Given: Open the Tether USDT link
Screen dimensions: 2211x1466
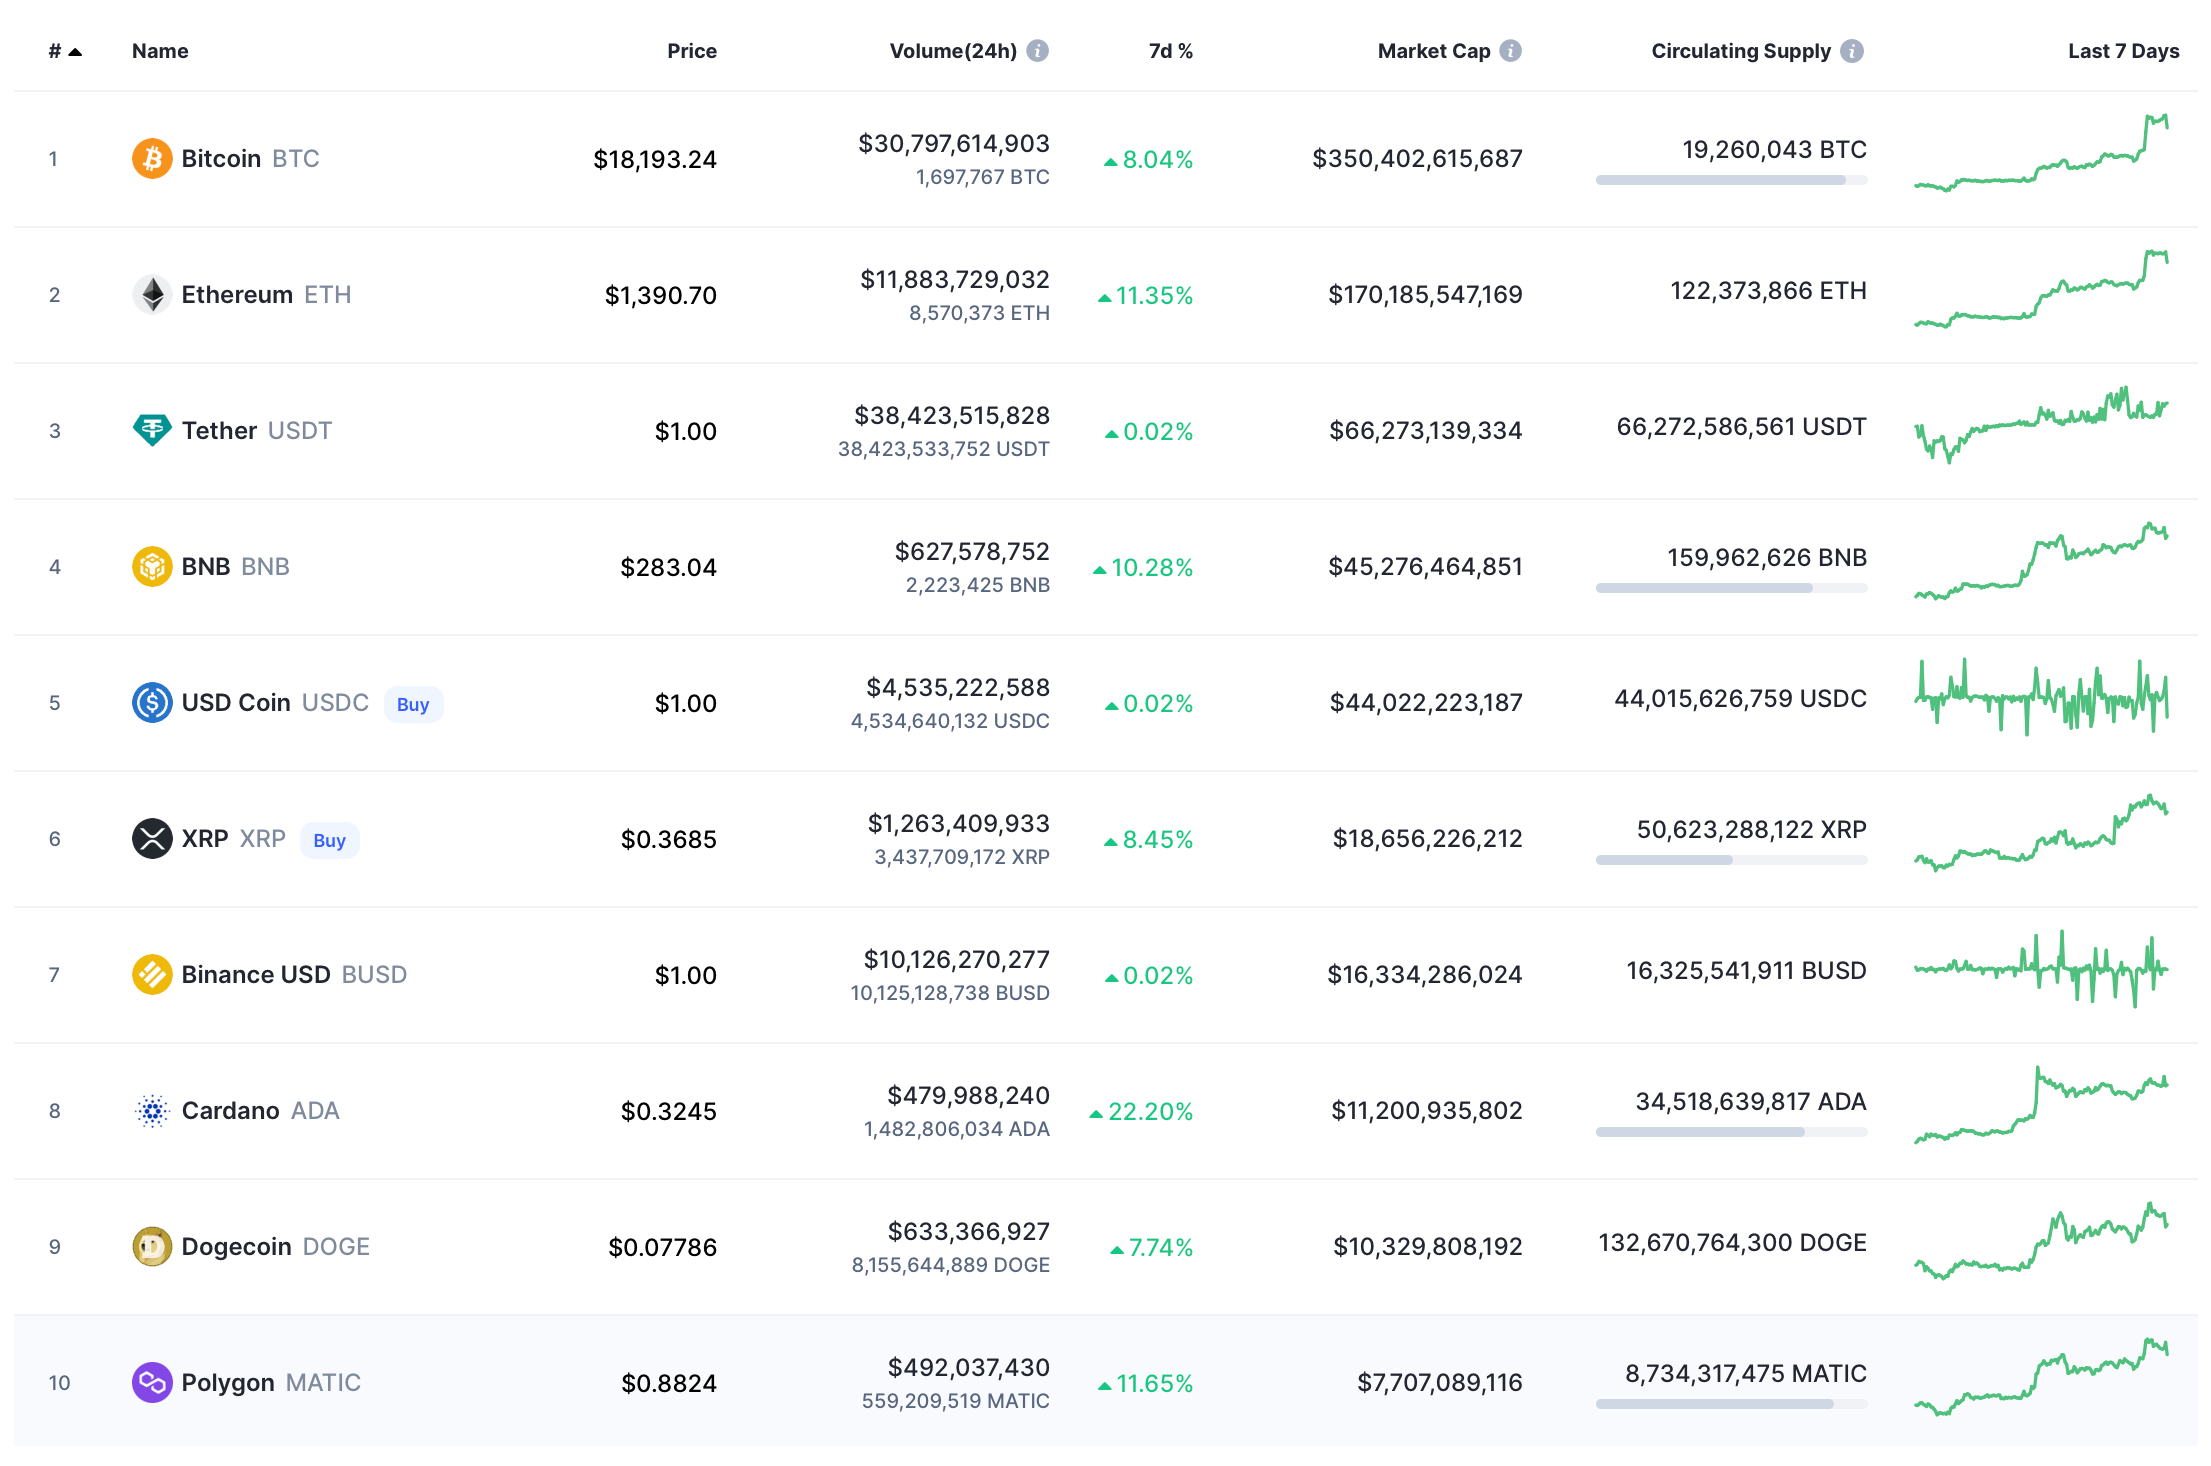Looking at the screenshot, I should tap(256, 430).
